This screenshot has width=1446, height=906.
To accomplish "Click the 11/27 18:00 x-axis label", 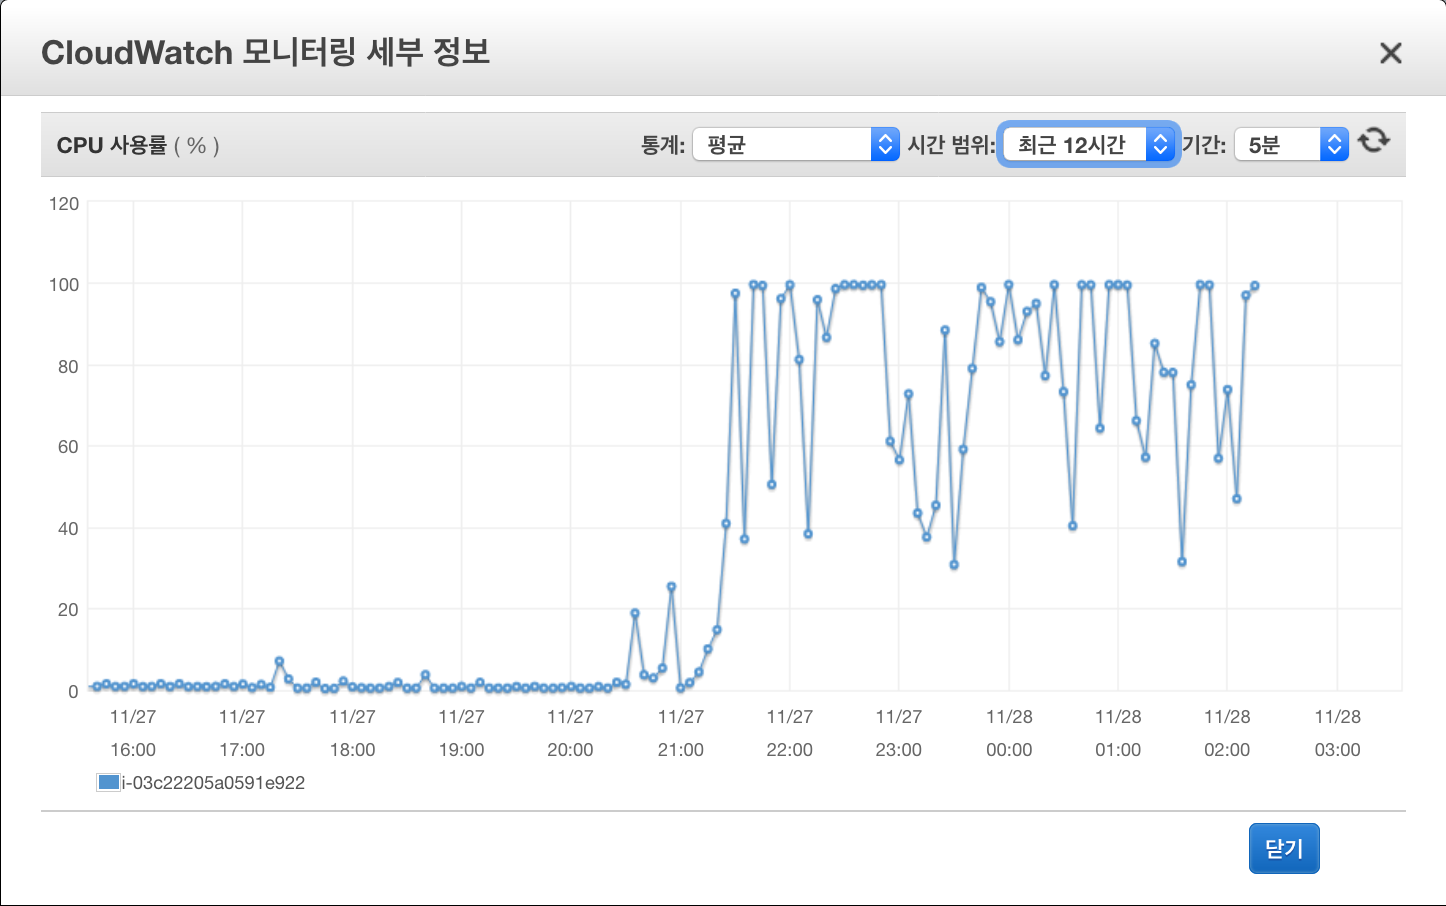I will tap(352, 733).
